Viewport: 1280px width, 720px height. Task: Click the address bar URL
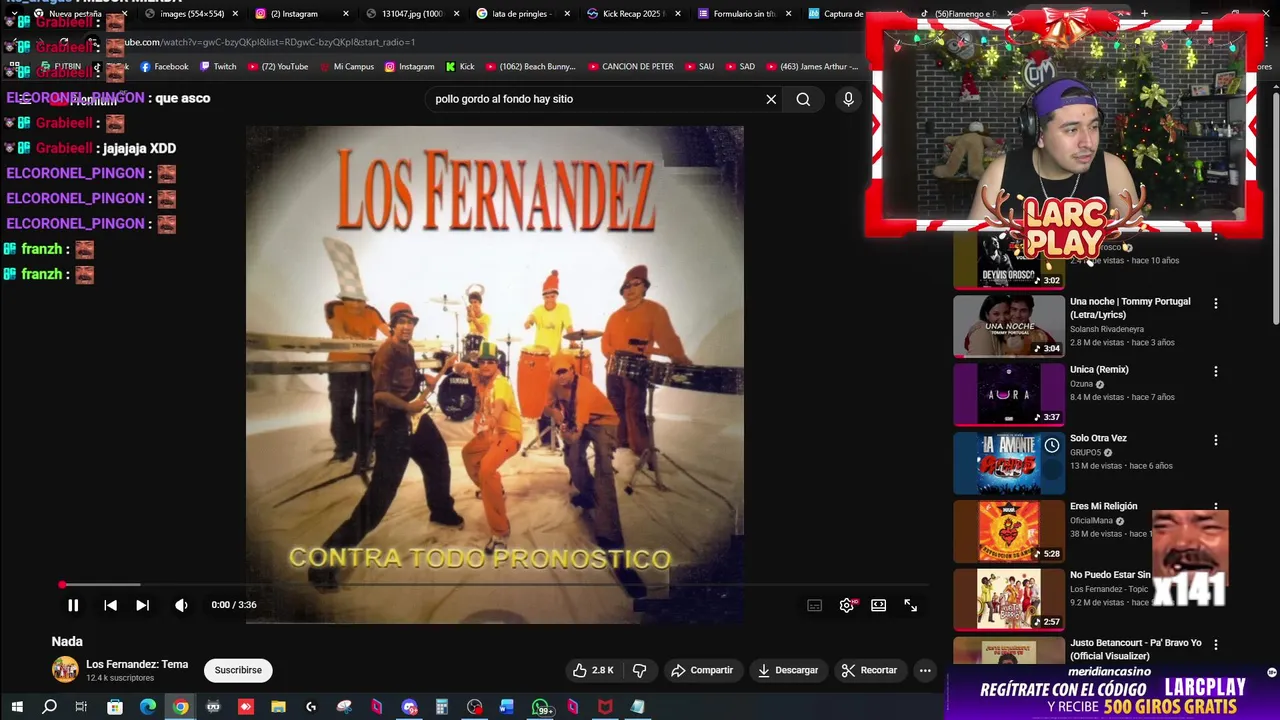(270, 42)
